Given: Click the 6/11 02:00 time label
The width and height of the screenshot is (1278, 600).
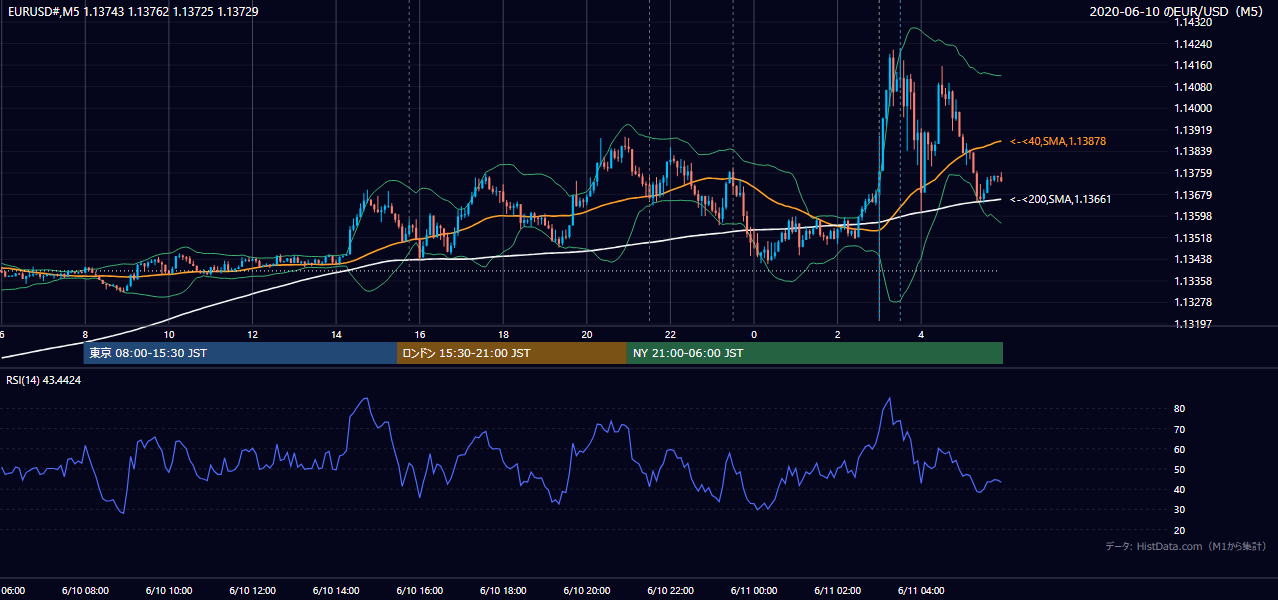Looking at the screenshot, I should (x=837, y=591).
